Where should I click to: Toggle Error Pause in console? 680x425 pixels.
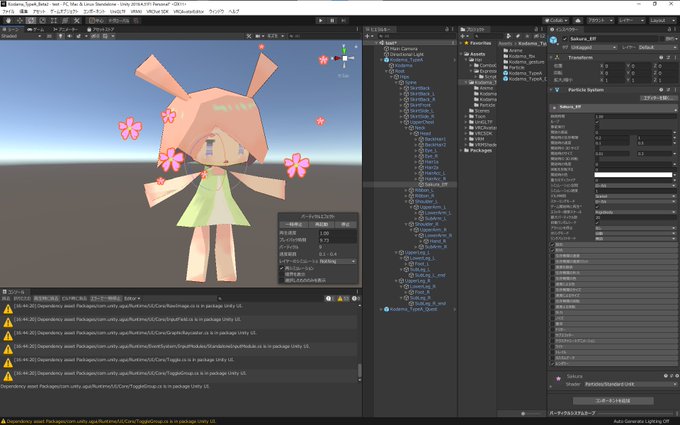coord(105,298)
